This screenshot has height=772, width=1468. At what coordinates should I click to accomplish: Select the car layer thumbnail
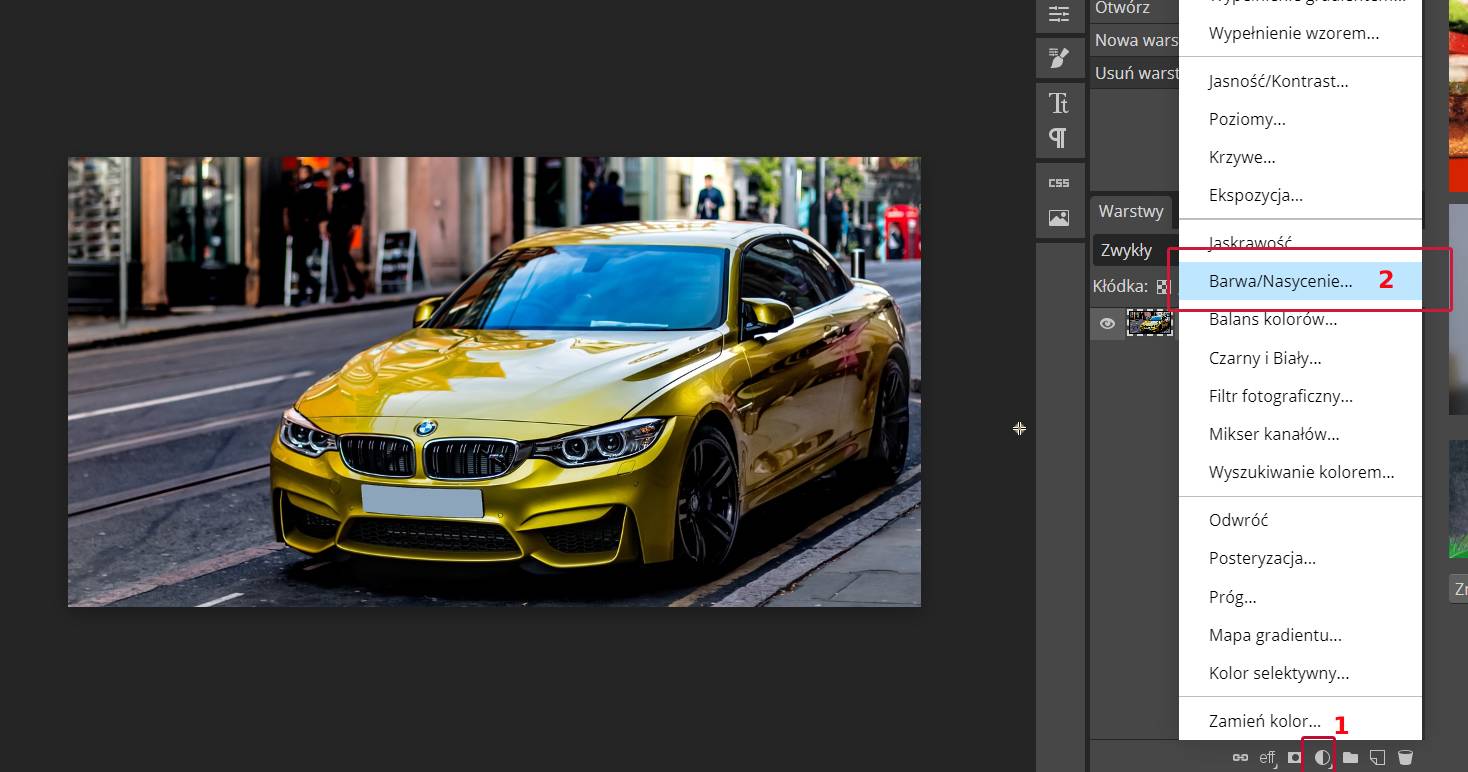[1150, 322]
